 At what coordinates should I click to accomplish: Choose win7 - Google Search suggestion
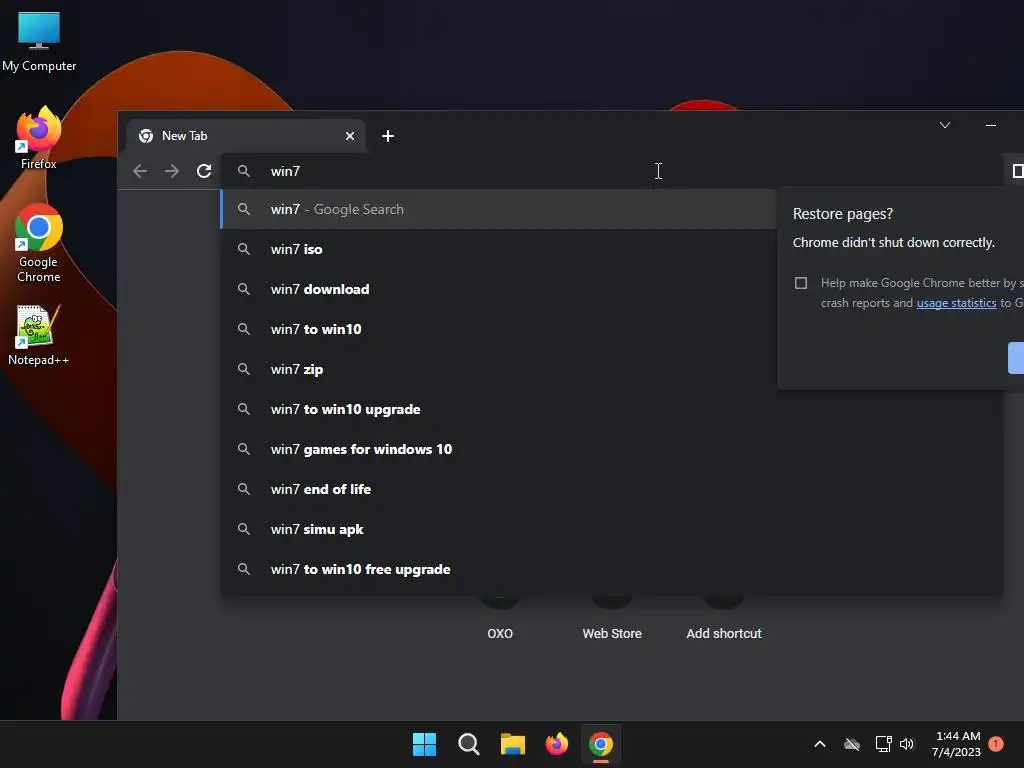(x=499, y=209)
